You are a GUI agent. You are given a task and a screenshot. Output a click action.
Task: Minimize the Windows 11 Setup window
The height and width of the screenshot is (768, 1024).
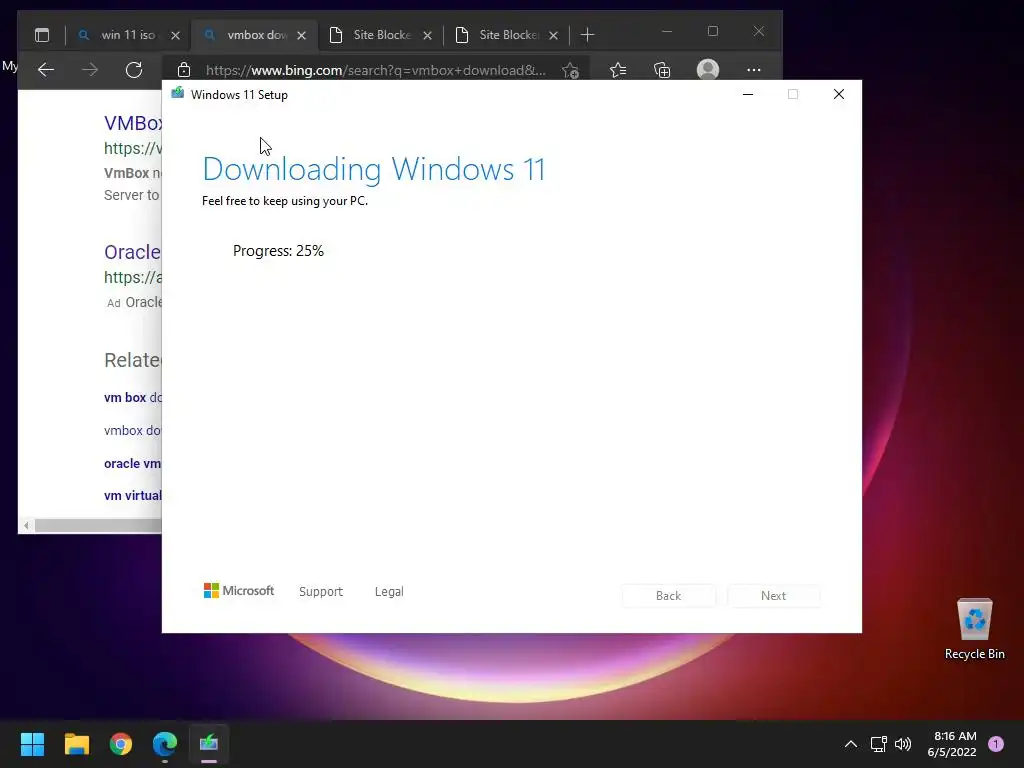pyautogui.click(x=748, y=94)
